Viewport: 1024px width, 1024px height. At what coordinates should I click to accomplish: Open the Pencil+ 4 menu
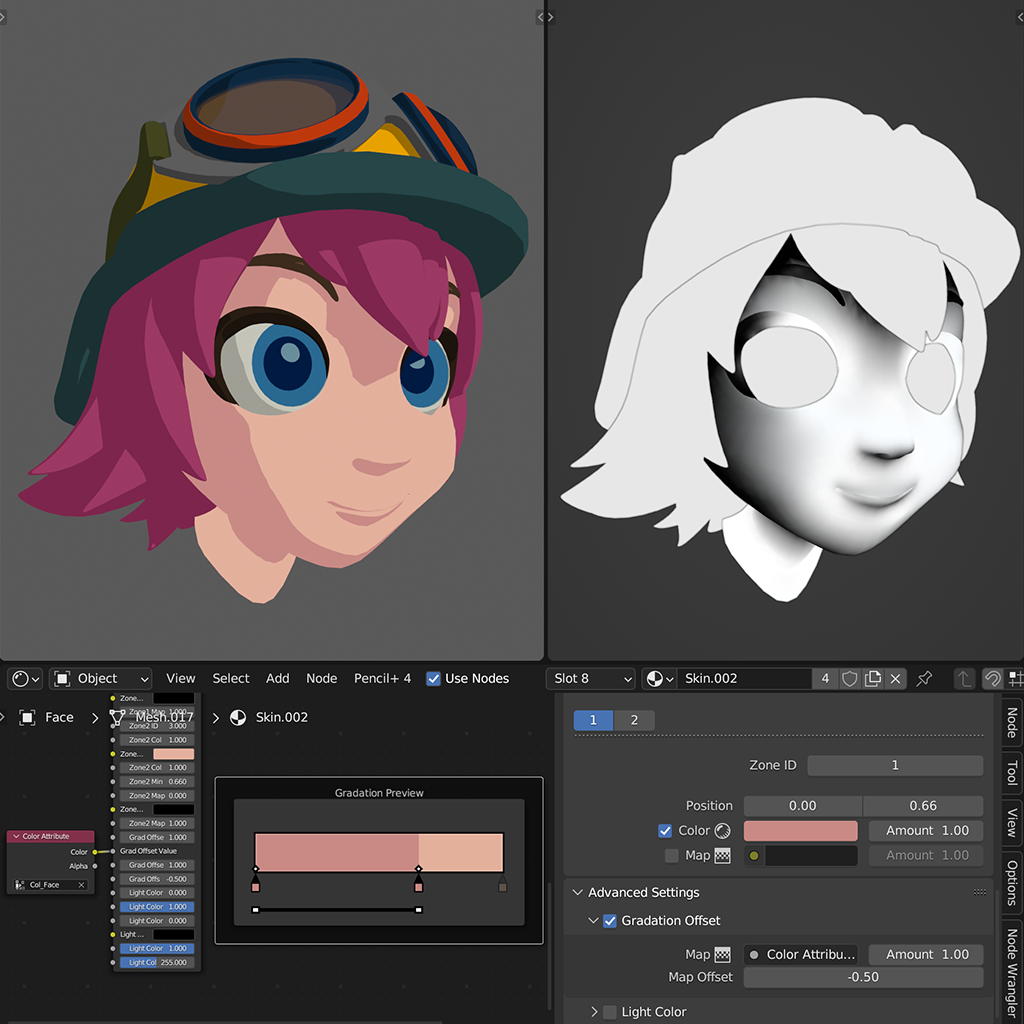coord(382,678)
